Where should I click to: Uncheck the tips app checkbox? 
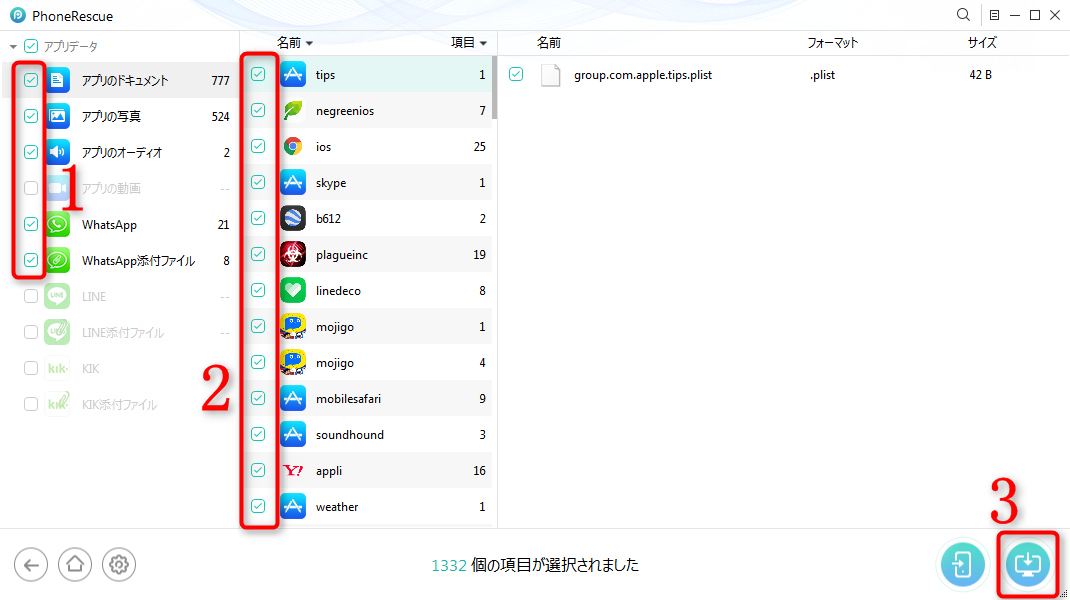click(x=258, y=74)
